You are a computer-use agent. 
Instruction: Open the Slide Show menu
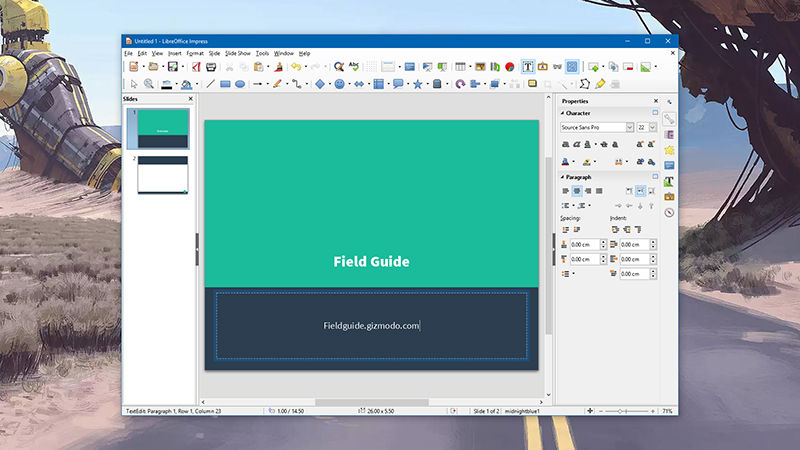point(238,53)
